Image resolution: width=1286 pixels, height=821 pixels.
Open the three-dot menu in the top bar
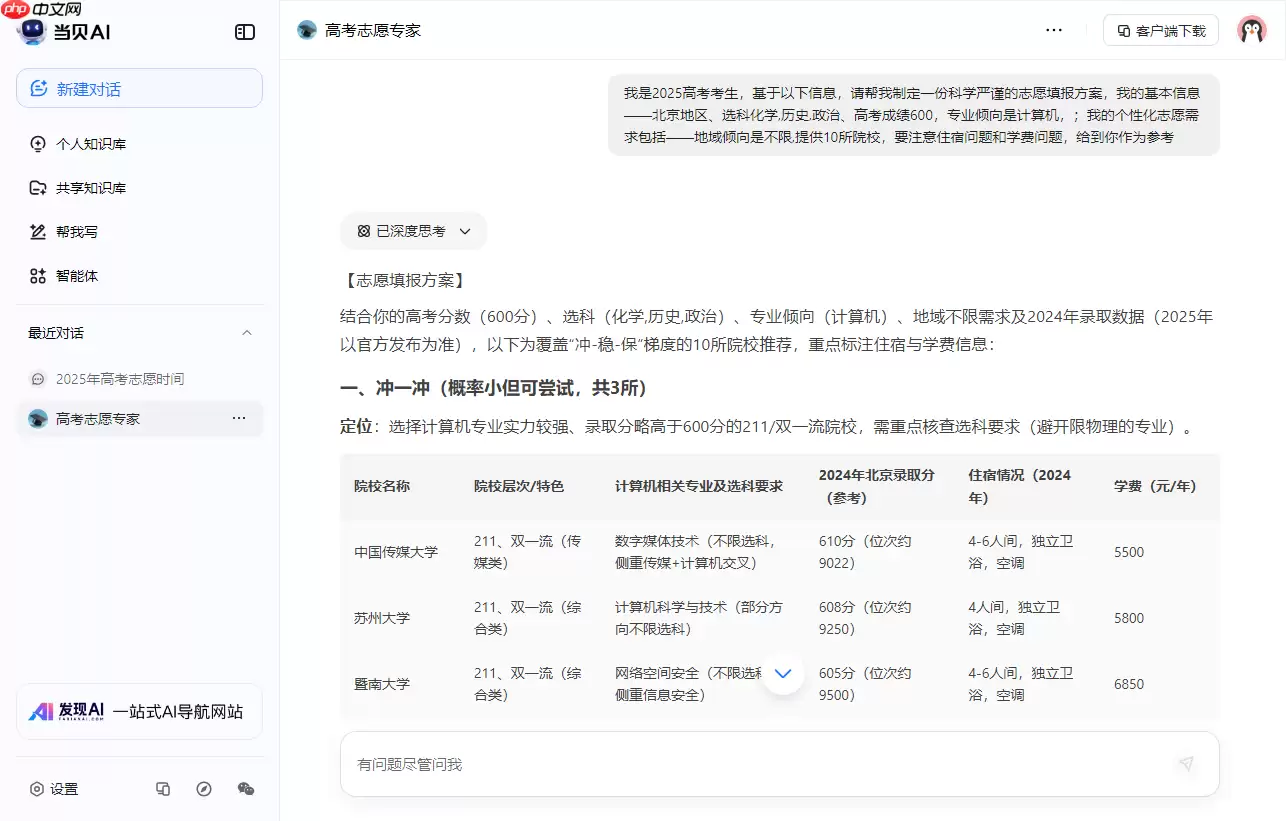click(x=1054, y=30)
